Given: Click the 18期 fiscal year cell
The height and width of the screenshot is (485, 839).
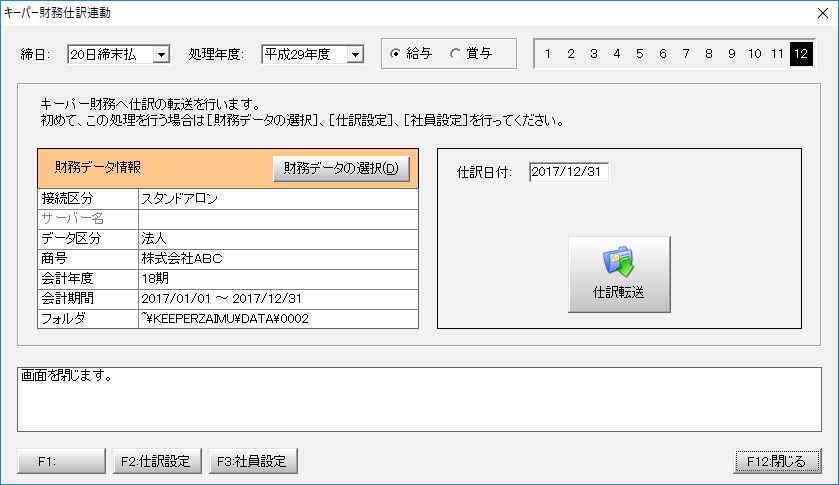Looking at the screenshot, I should [278, 278].
